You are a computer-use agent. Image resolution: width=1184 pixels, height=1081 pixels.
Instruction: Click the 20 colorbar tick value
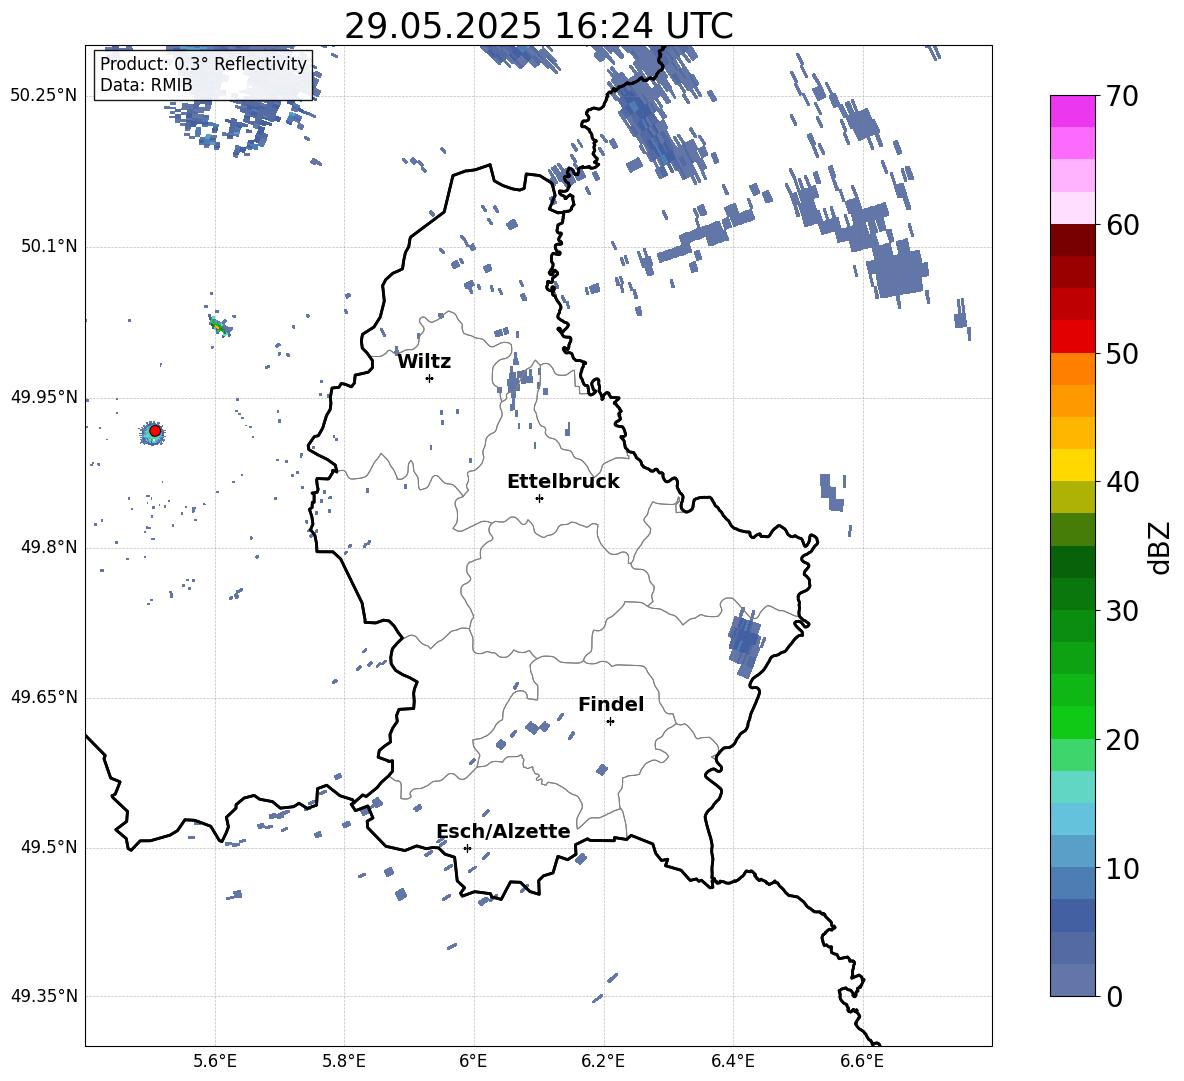click(1122, 740)
